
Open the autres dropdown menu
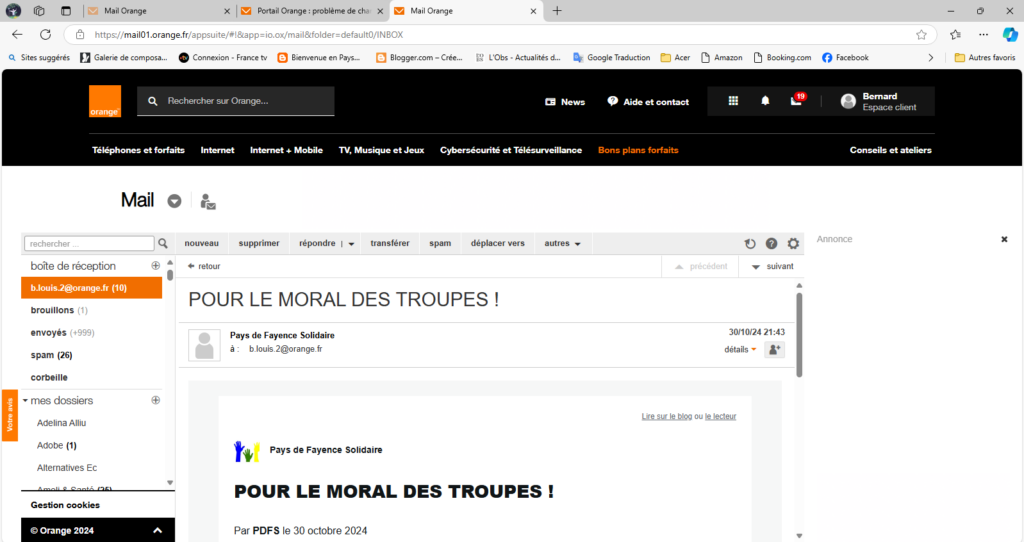(562, 243)
